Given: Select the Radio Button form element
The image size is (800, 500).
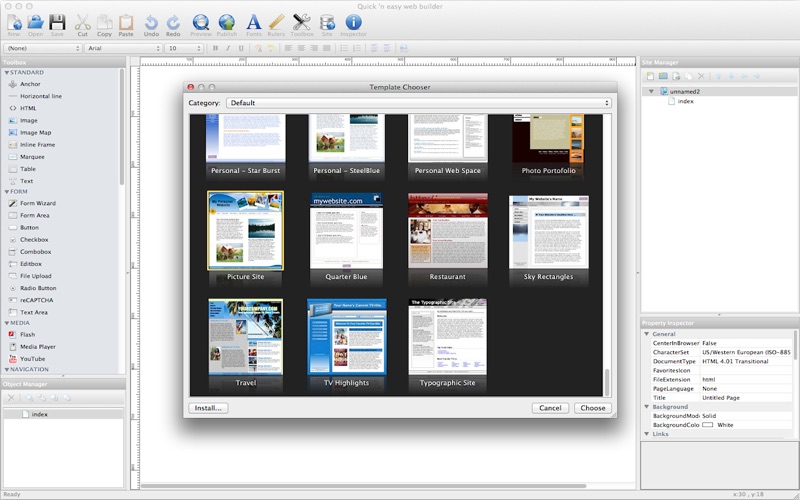Looking at the screenshot, I should coord(37,288).
